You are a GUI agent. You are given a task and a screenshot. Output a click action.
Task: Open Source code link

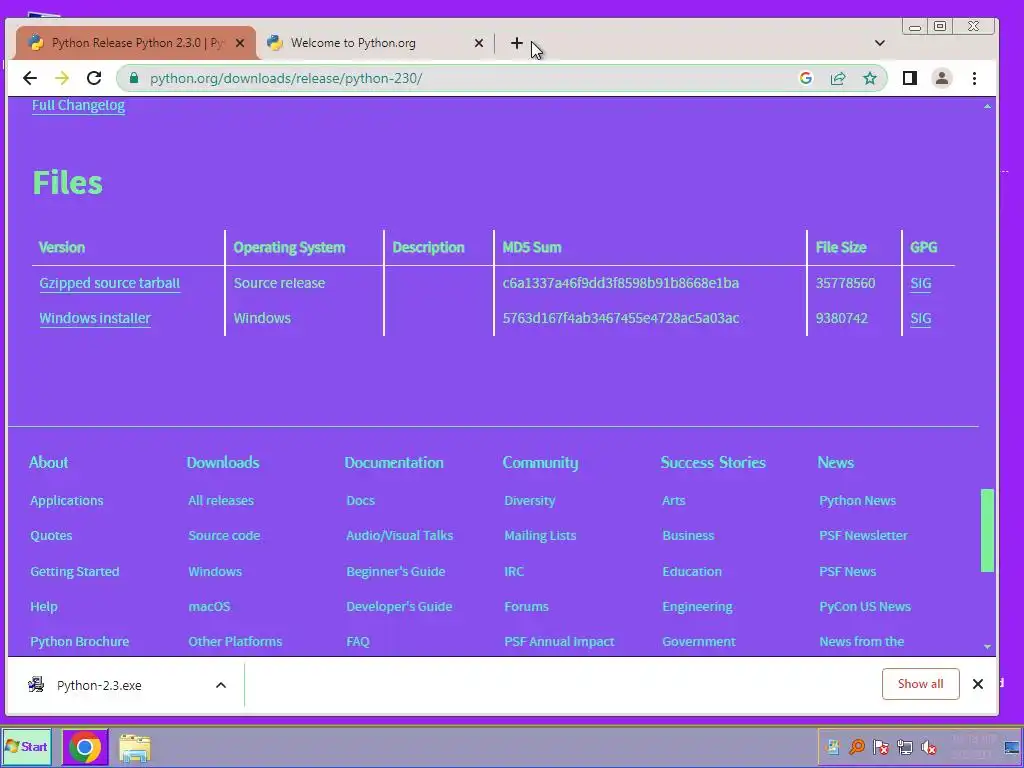(224, 536)
